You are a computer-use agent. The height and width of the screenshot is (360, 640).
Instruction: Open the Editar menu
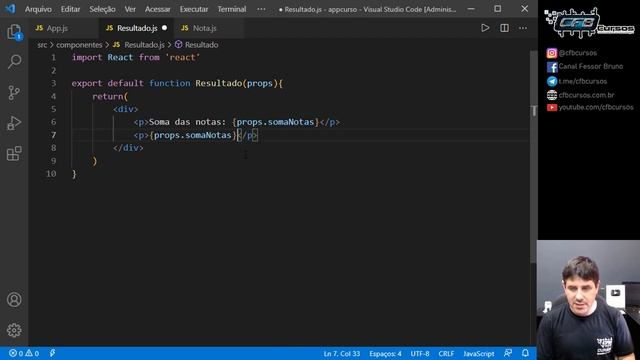click(70, 9)
